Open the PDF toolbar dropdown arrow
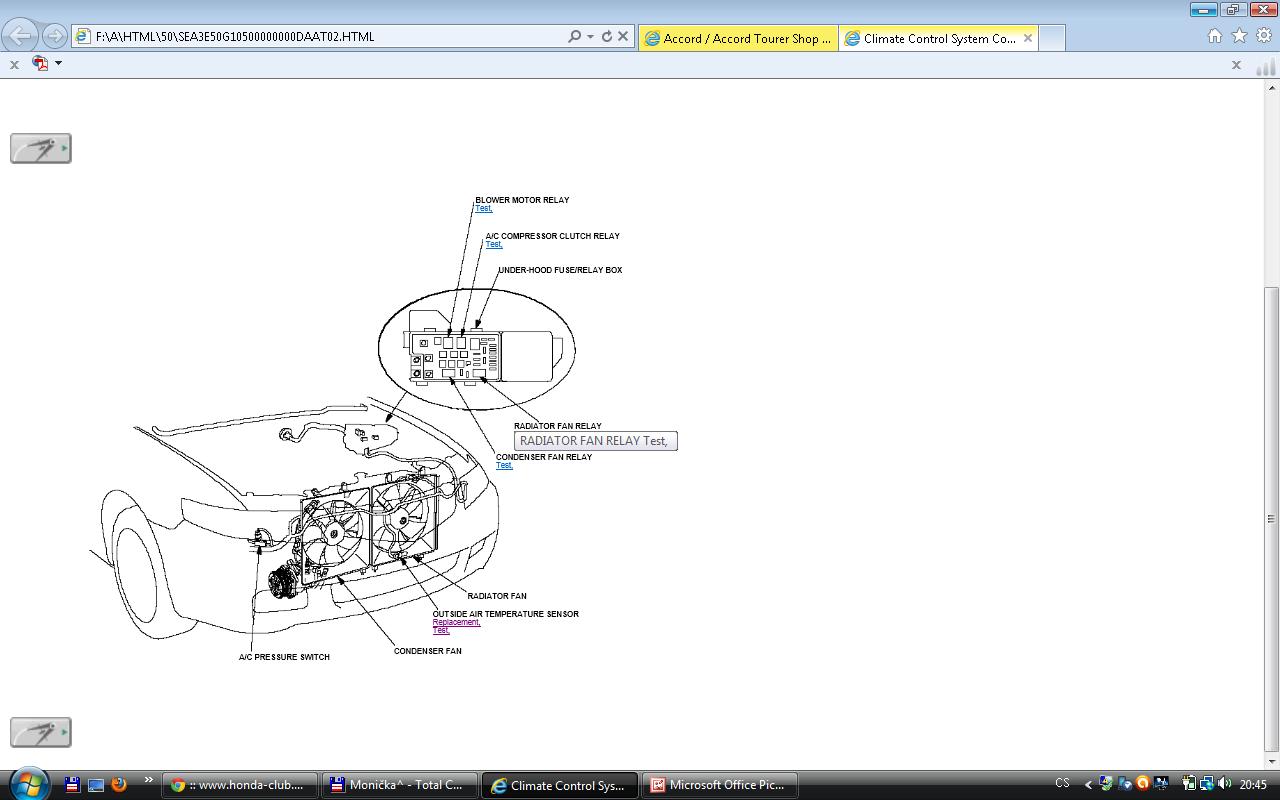 pos(58,63)
